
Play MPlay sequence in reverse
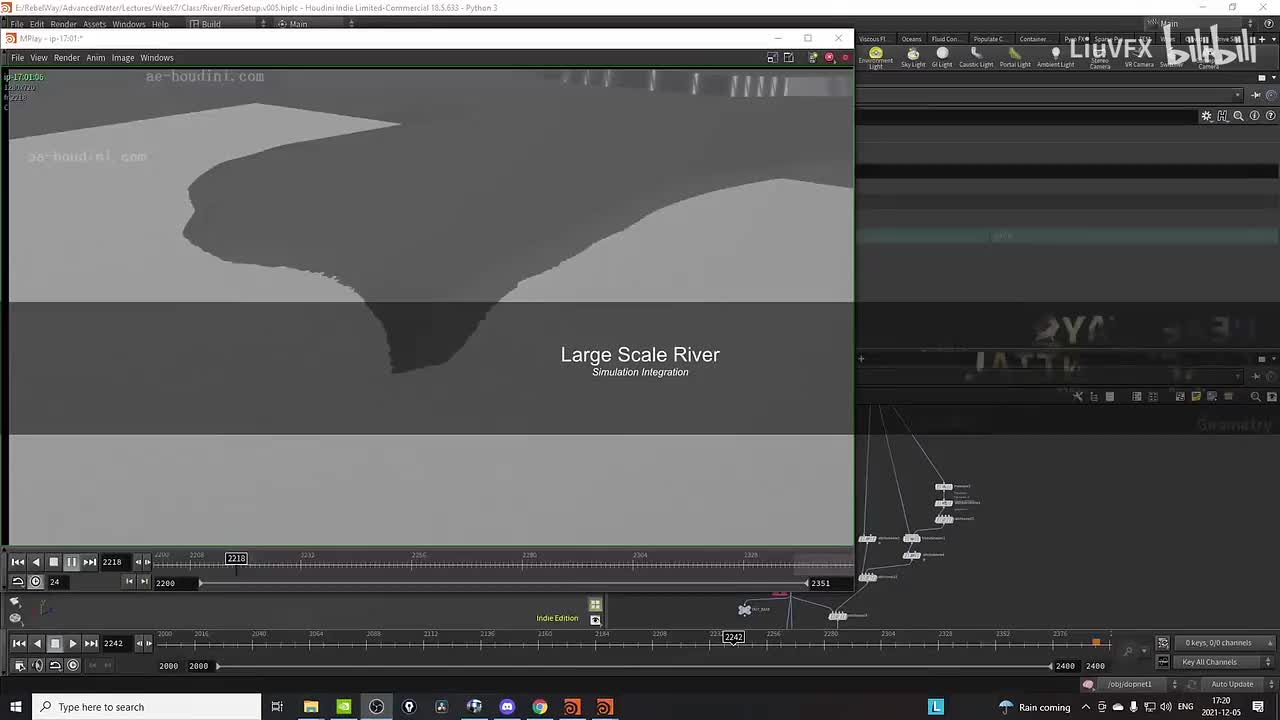(36, 562)
